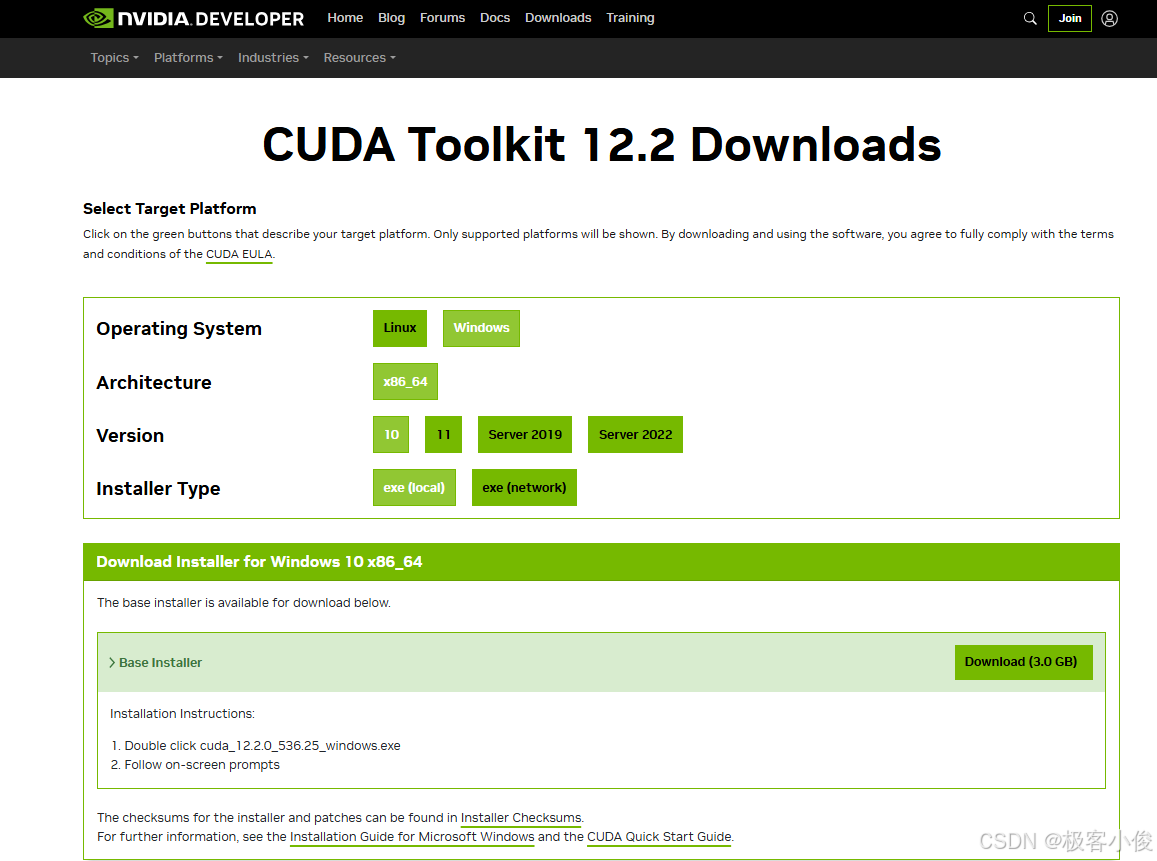The height and width of the screenshot is (861, 1157).
Task: Expand the Platforms dropdown menu
Action: tap(188, 58)
